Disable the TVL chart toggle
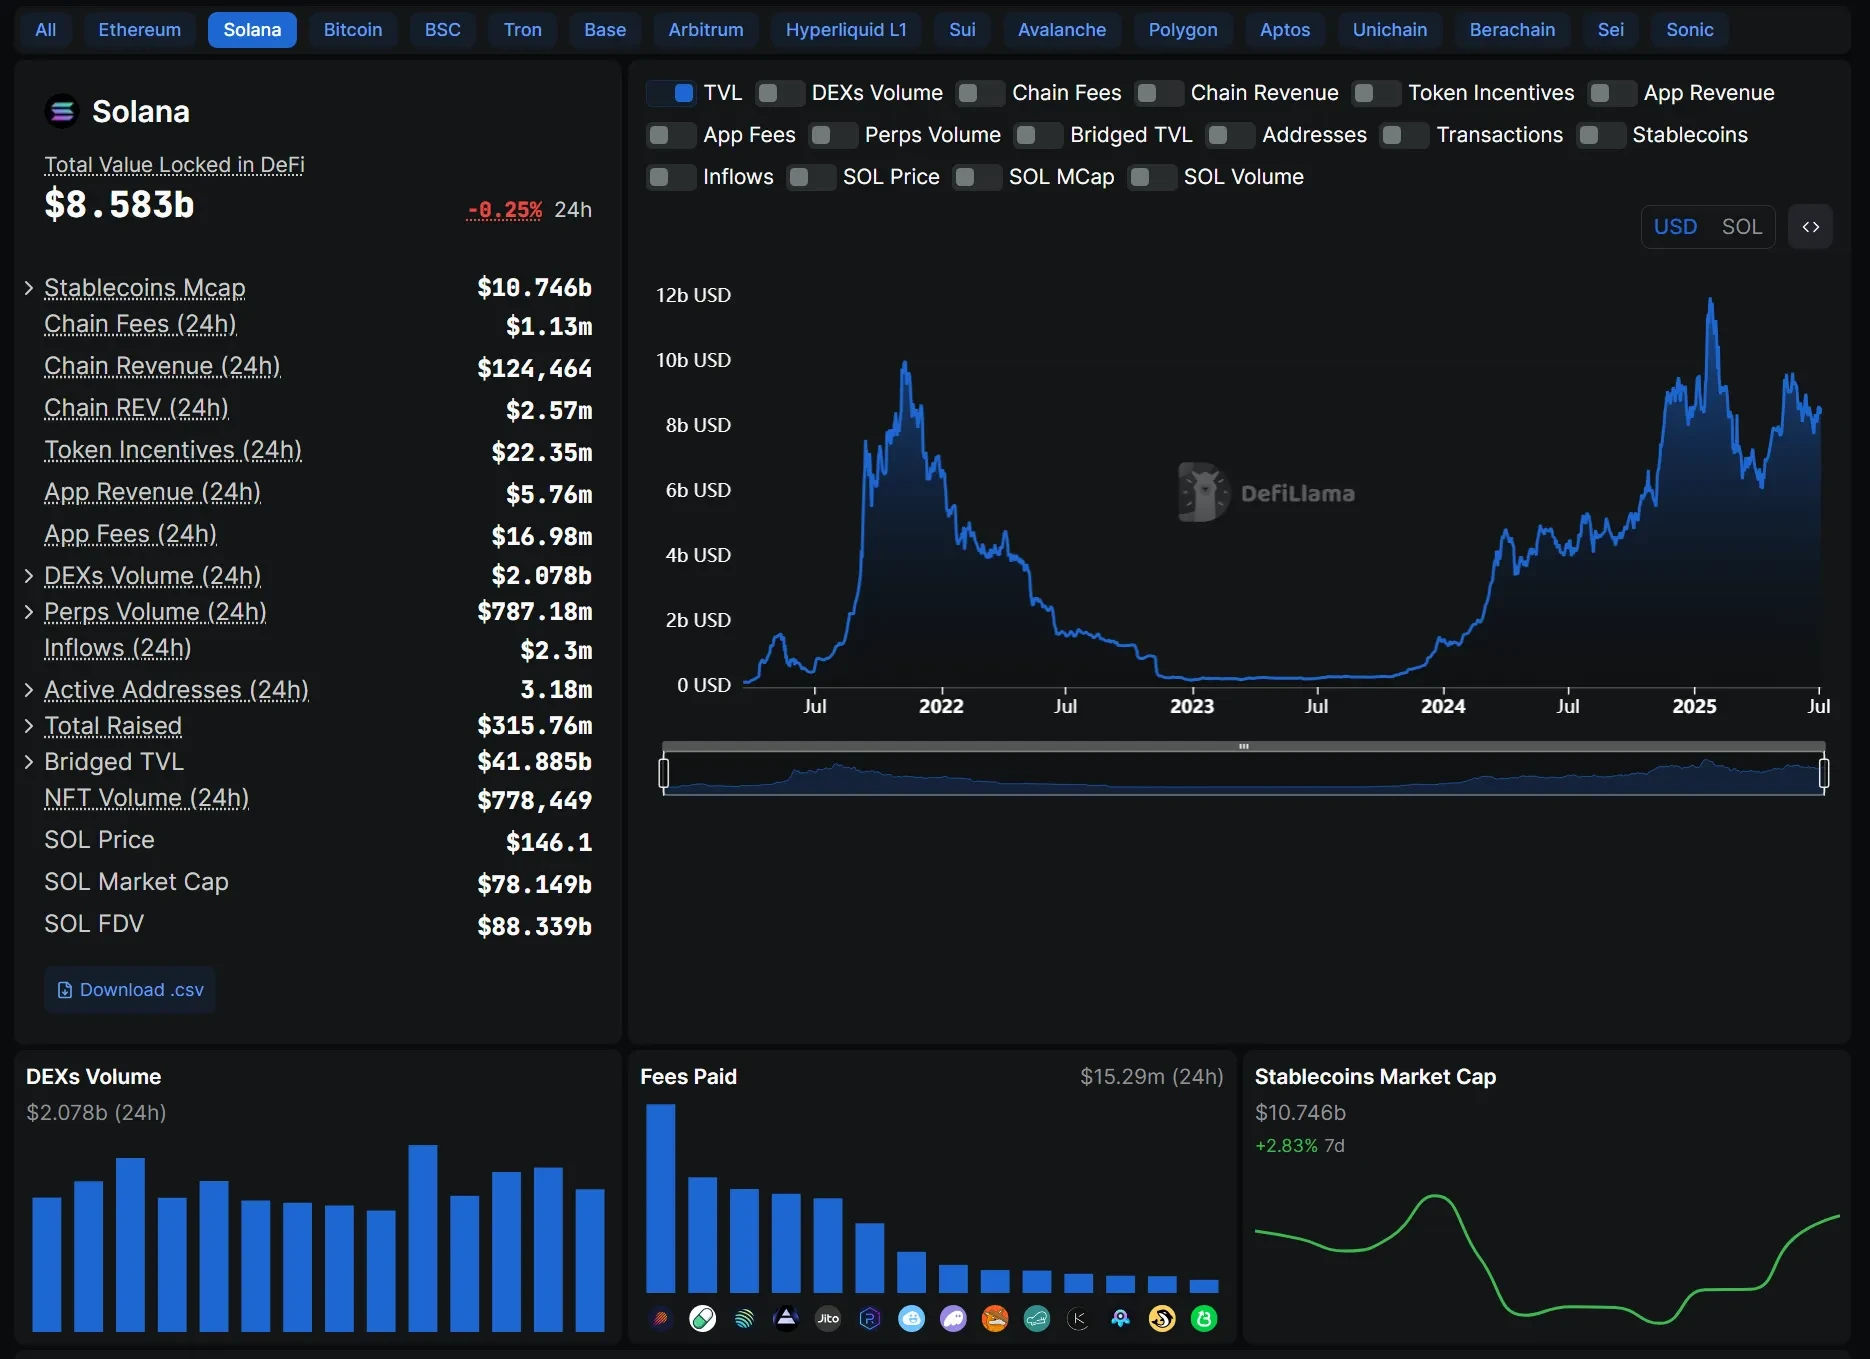The width and height of the screenshot is (1870, 1359). (671, 93)
